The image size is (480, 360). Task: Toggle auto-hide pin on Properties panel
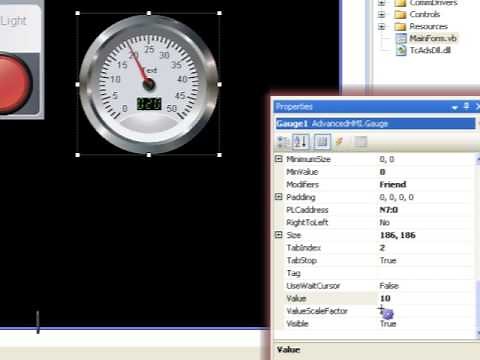coord(467,106)
